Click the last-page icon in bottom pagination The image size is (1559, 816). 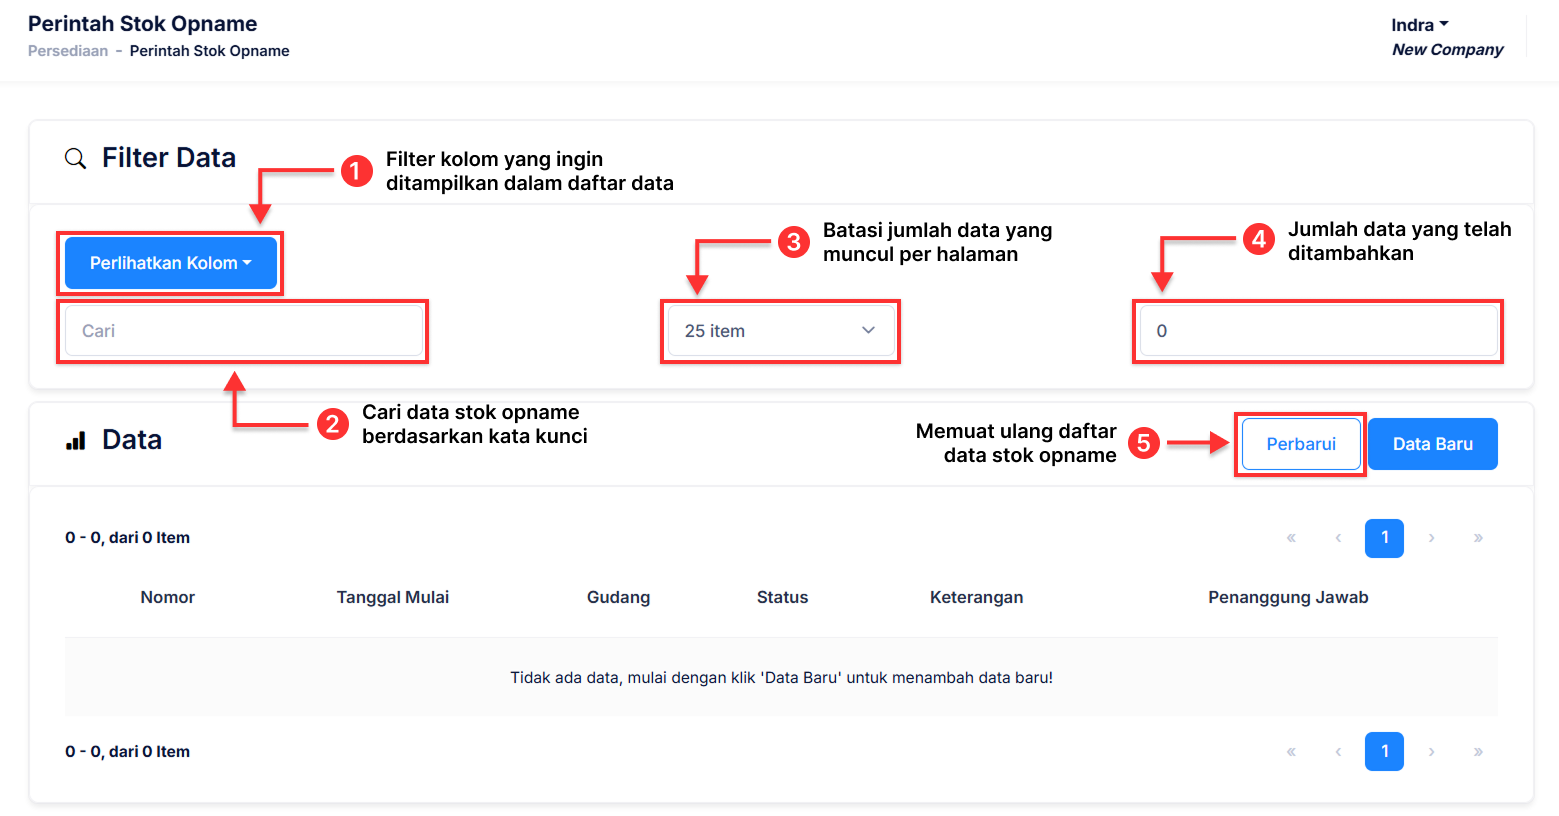point(1478,751)
